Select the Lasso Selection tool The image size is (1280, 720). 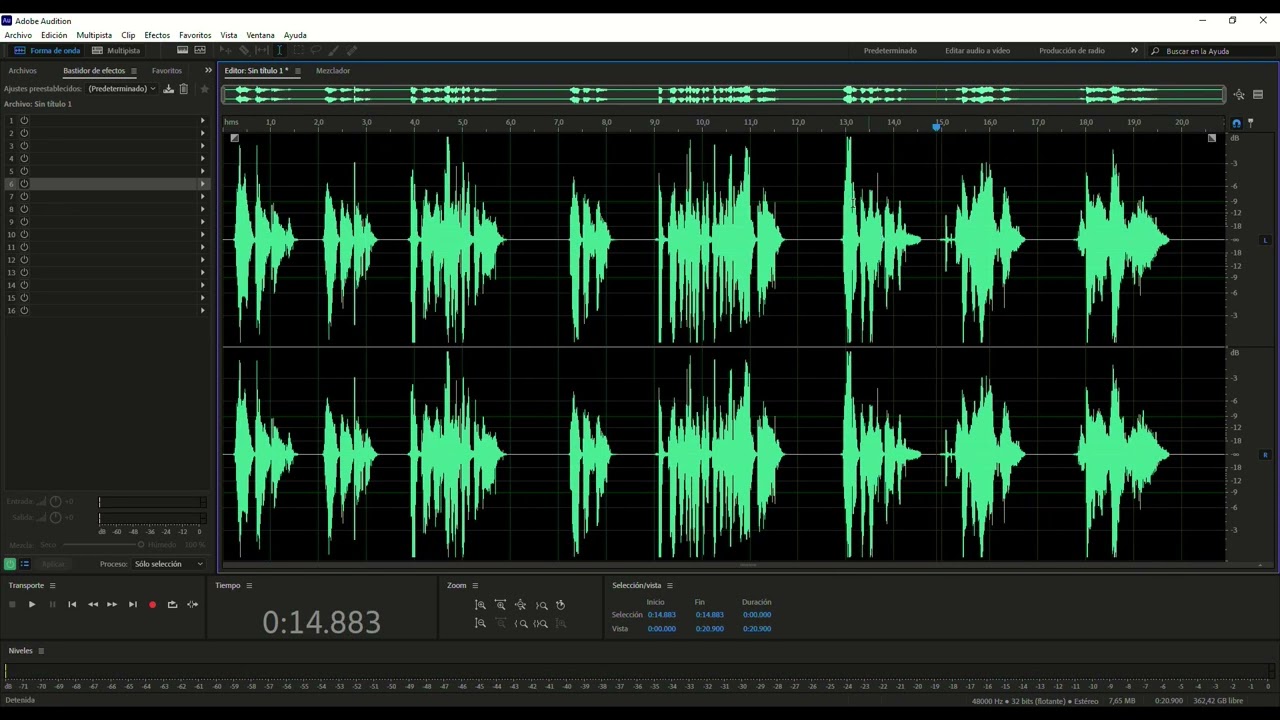[315, 50]
